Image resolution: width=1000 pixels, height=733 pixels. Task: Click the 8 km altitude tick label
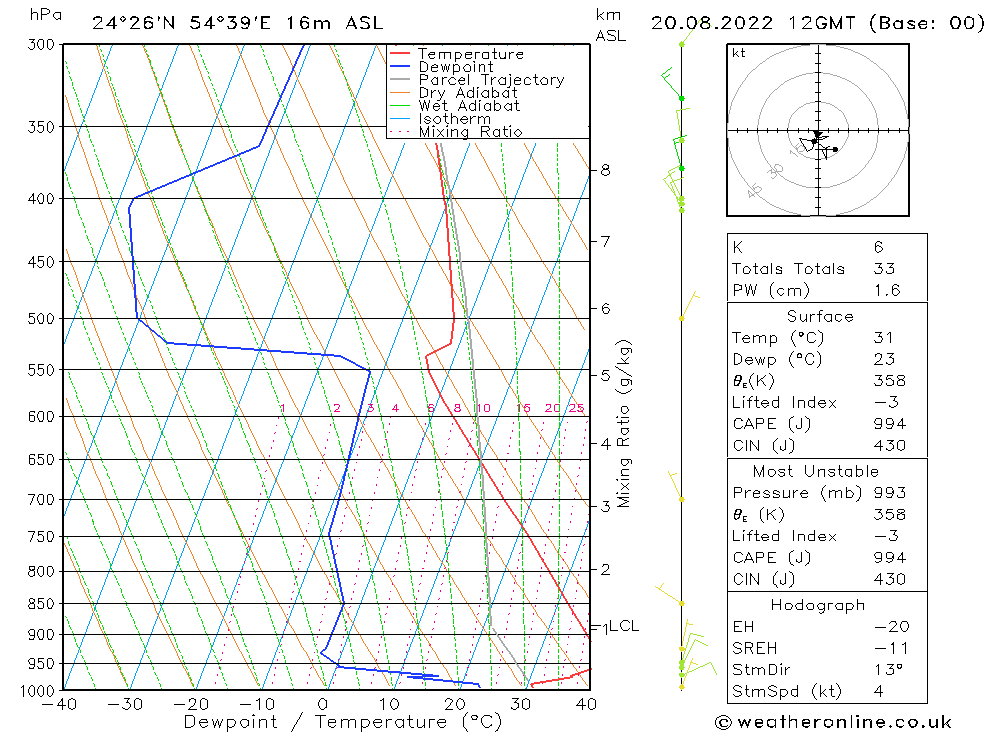tap(605, 170)
